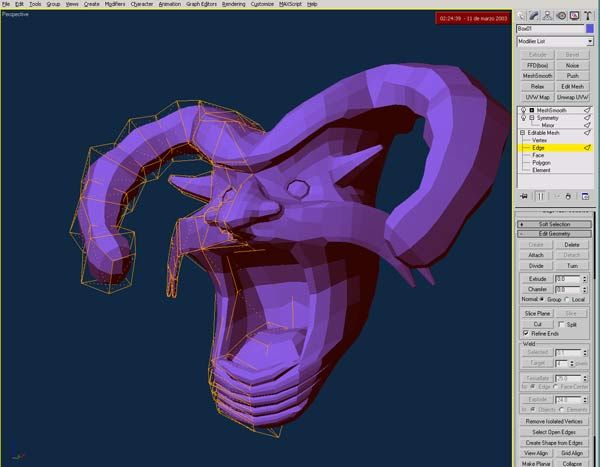Image resolution: width=600 pixels, height=467 pixels.
Task: Select Face sub-object level
Action: click(538, 155)
